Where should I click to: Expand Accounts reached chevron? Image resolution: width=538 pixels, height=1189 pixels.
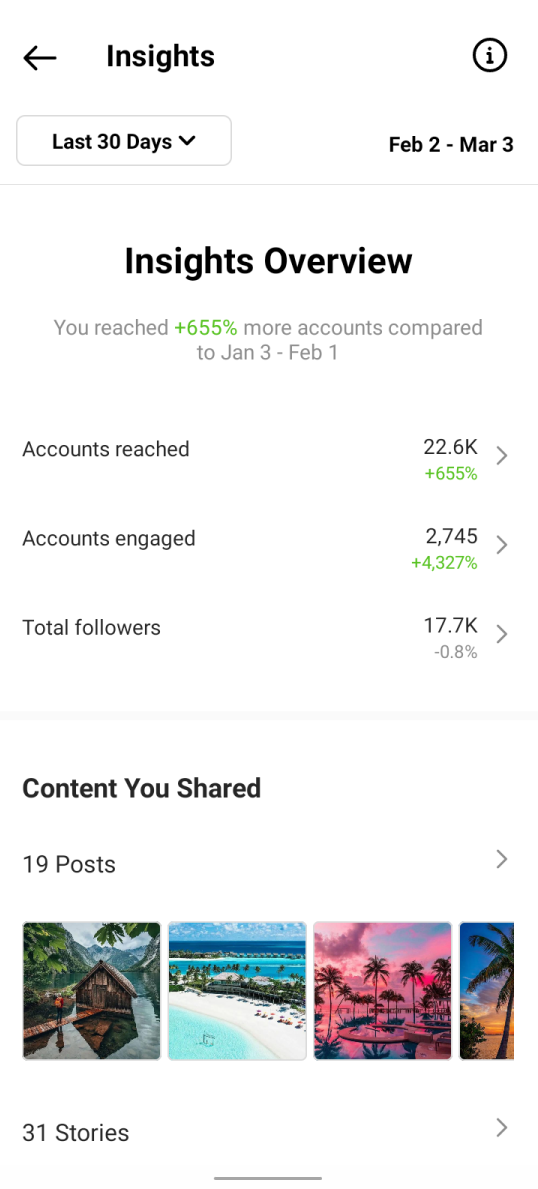pyautogui.click(x=502, y=456)
